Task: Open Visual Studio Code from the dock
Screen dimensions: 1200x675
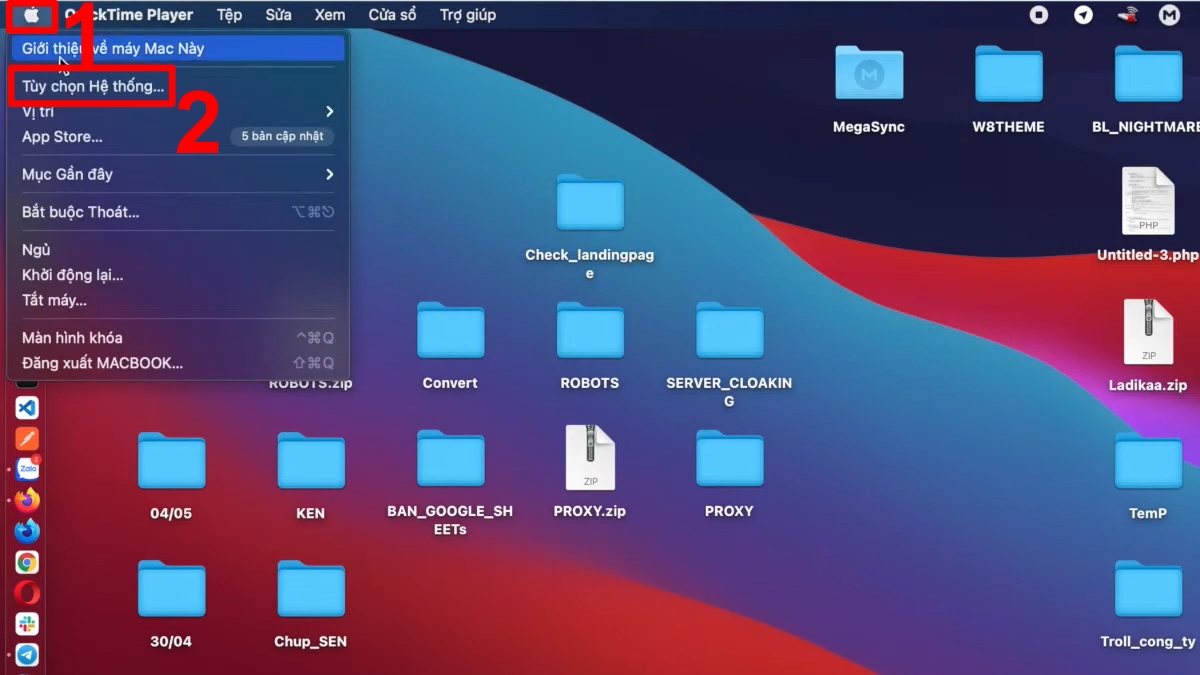Action: (27, 408)
